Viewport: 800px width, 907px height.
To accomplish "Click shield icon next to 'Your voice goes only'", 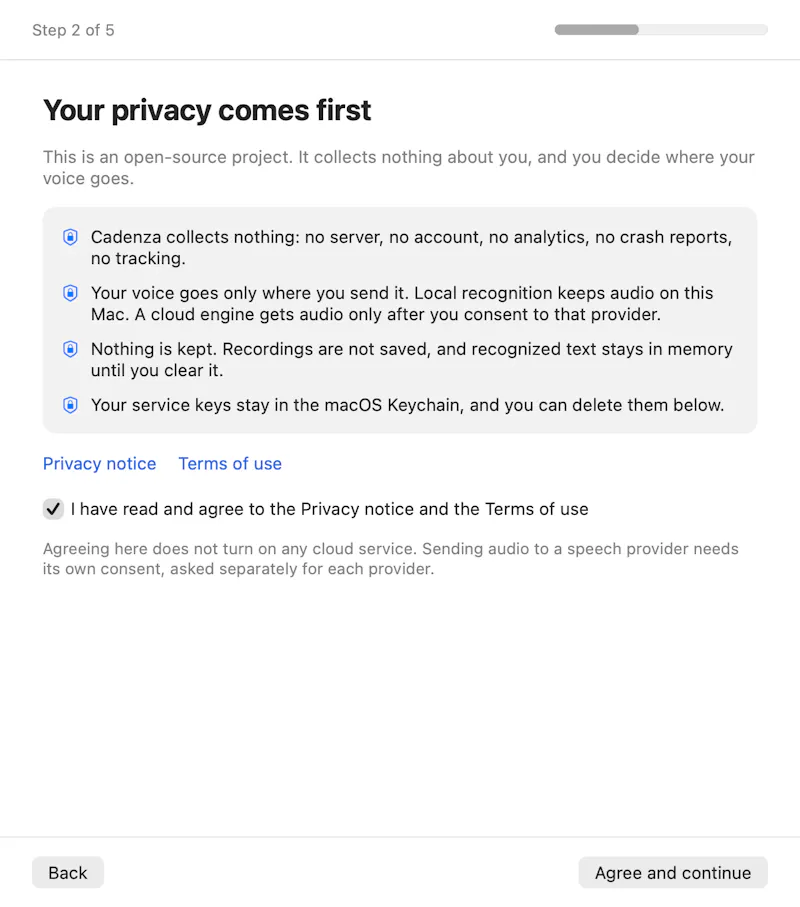I will point(70,293).
